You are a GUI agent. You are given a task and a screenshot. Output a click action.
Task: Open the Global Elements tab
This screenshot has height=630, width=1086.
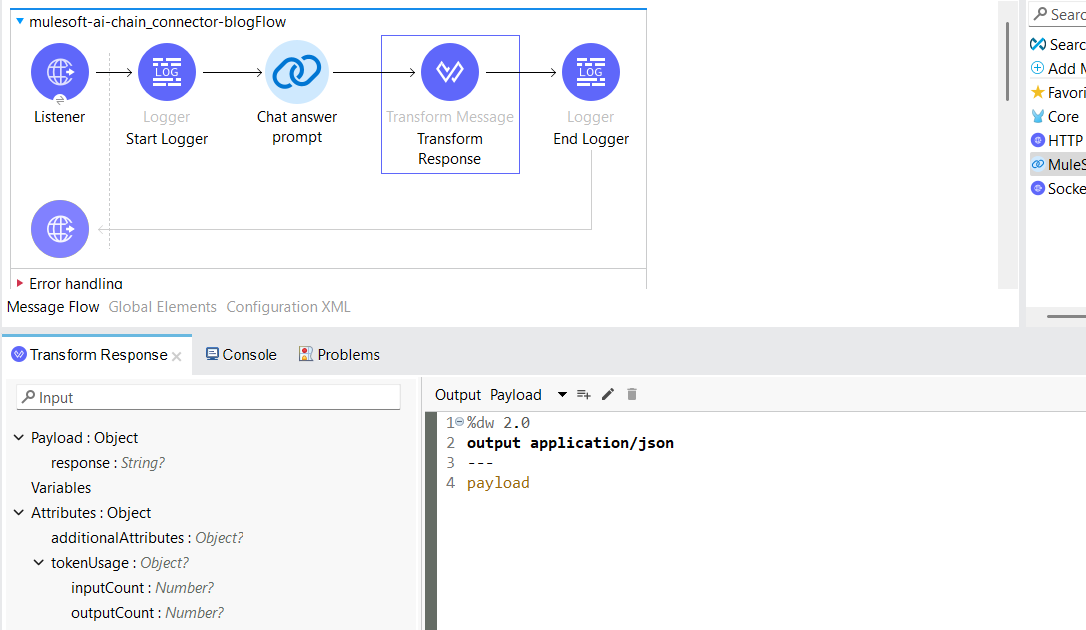point(163,307)
